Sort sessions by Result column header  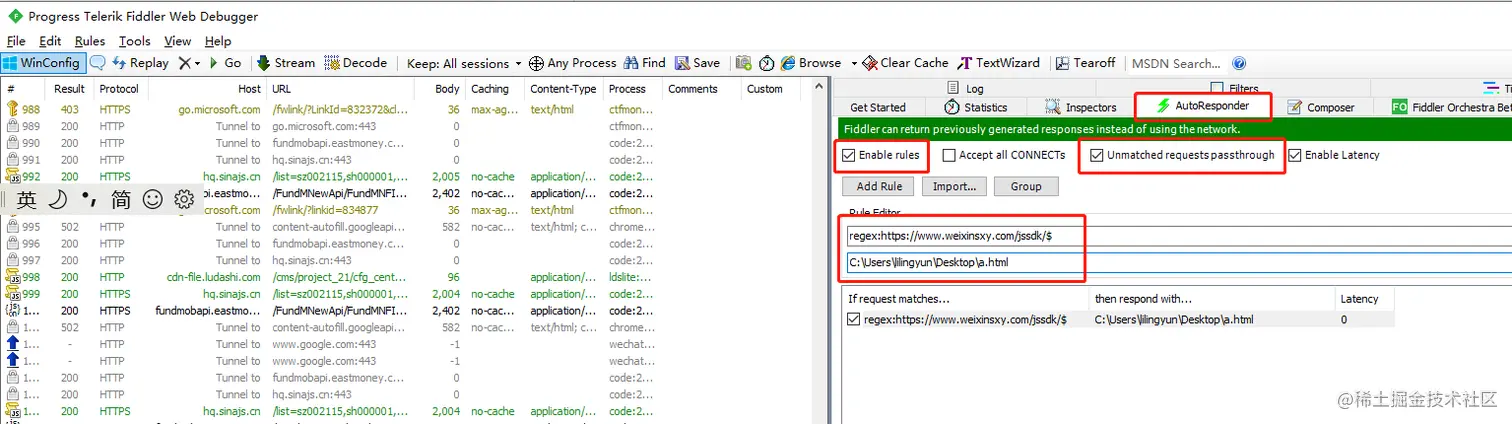pyautogui.click(x=70, y=89)
